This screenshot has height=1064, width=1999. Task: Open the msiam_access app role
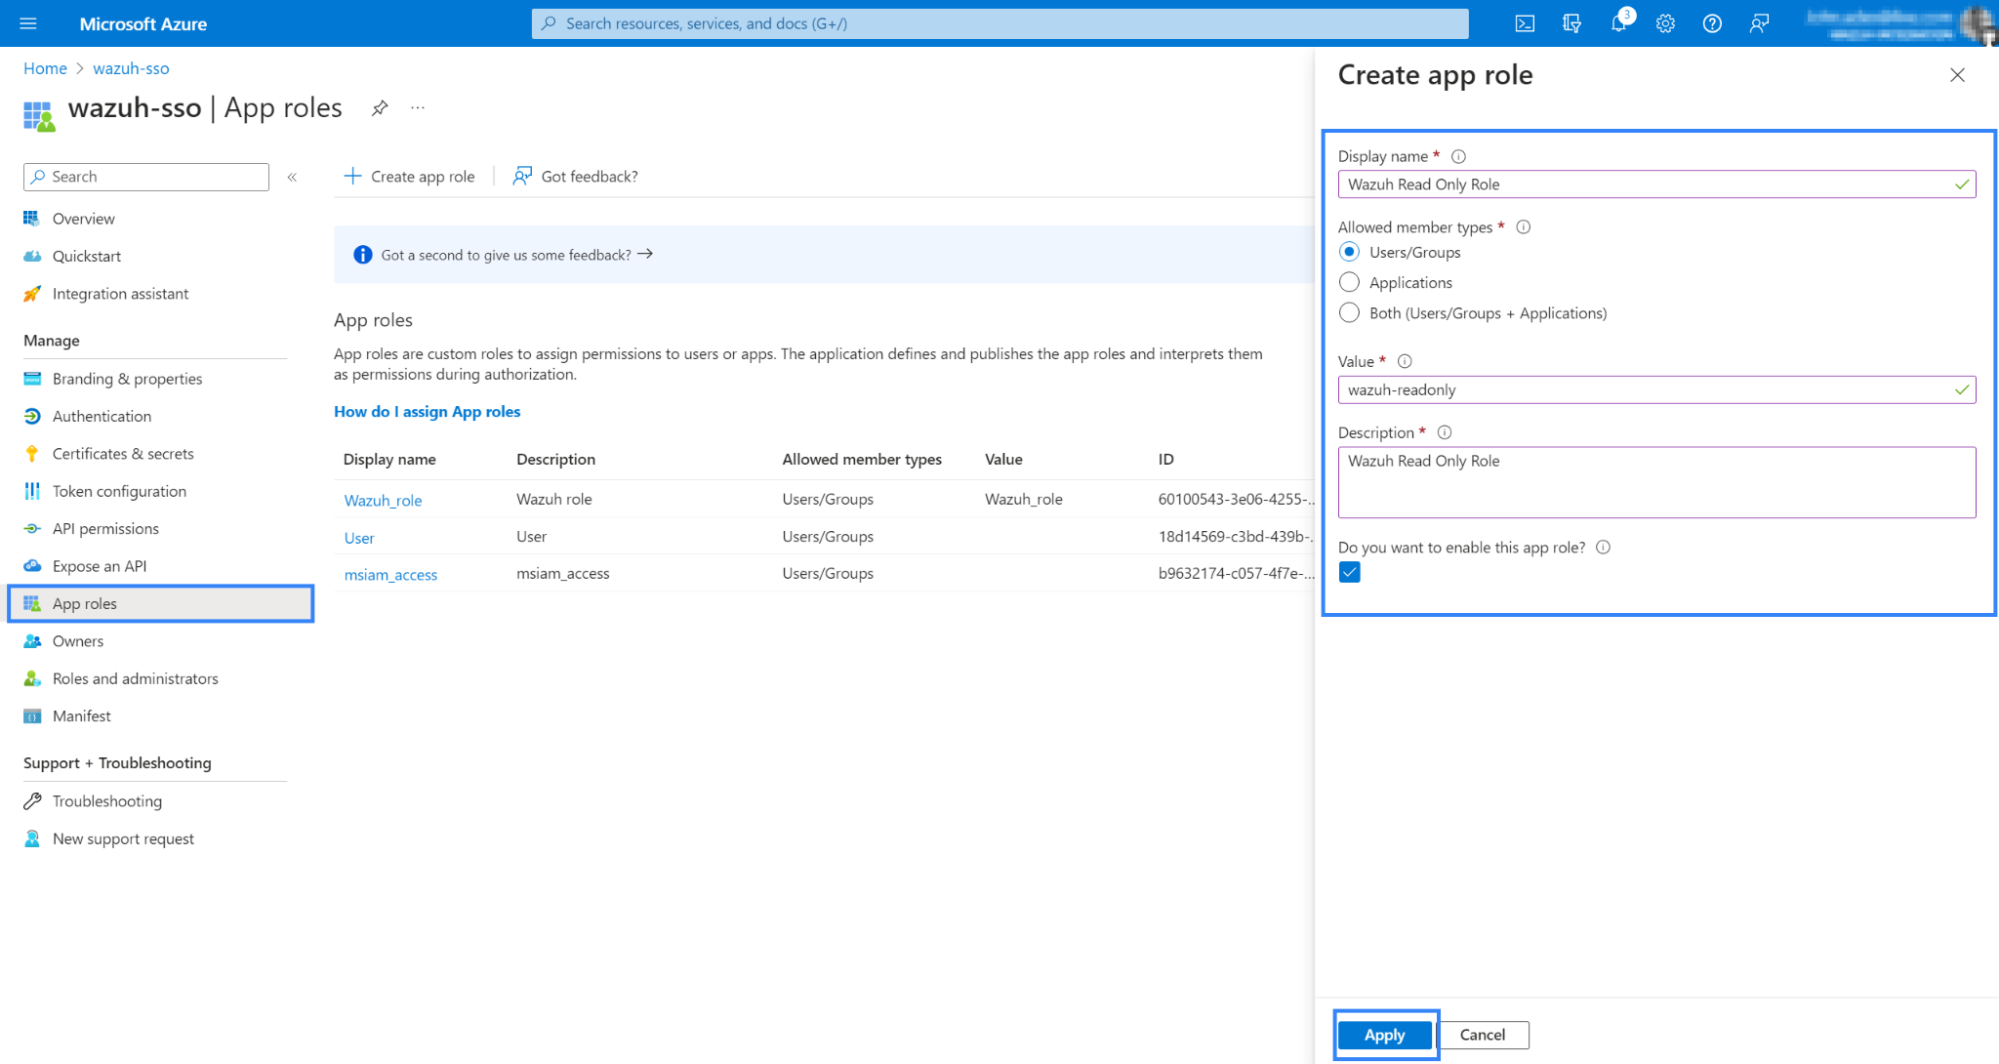[x=391, y=575]
